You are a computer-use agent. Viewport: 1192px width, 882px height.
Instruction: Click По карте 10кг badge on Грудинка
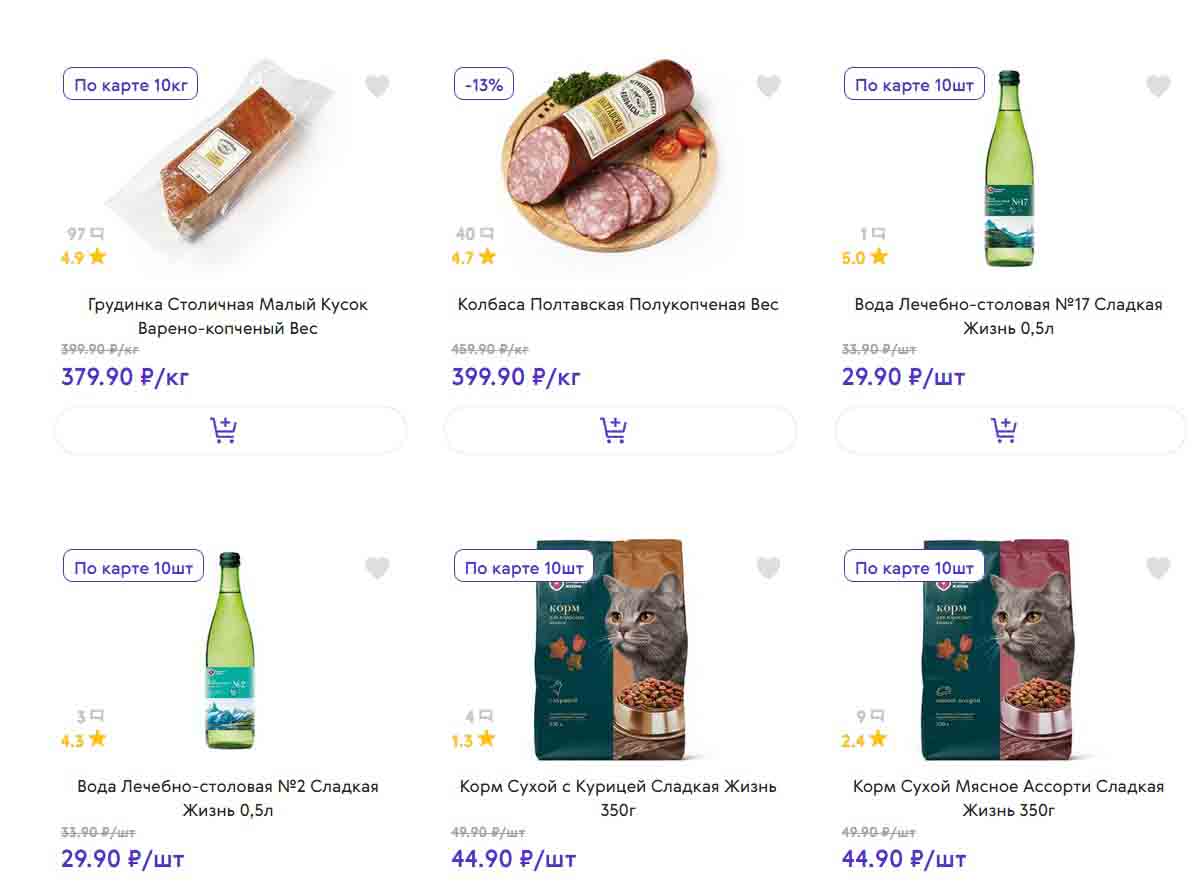coord(130,85)
